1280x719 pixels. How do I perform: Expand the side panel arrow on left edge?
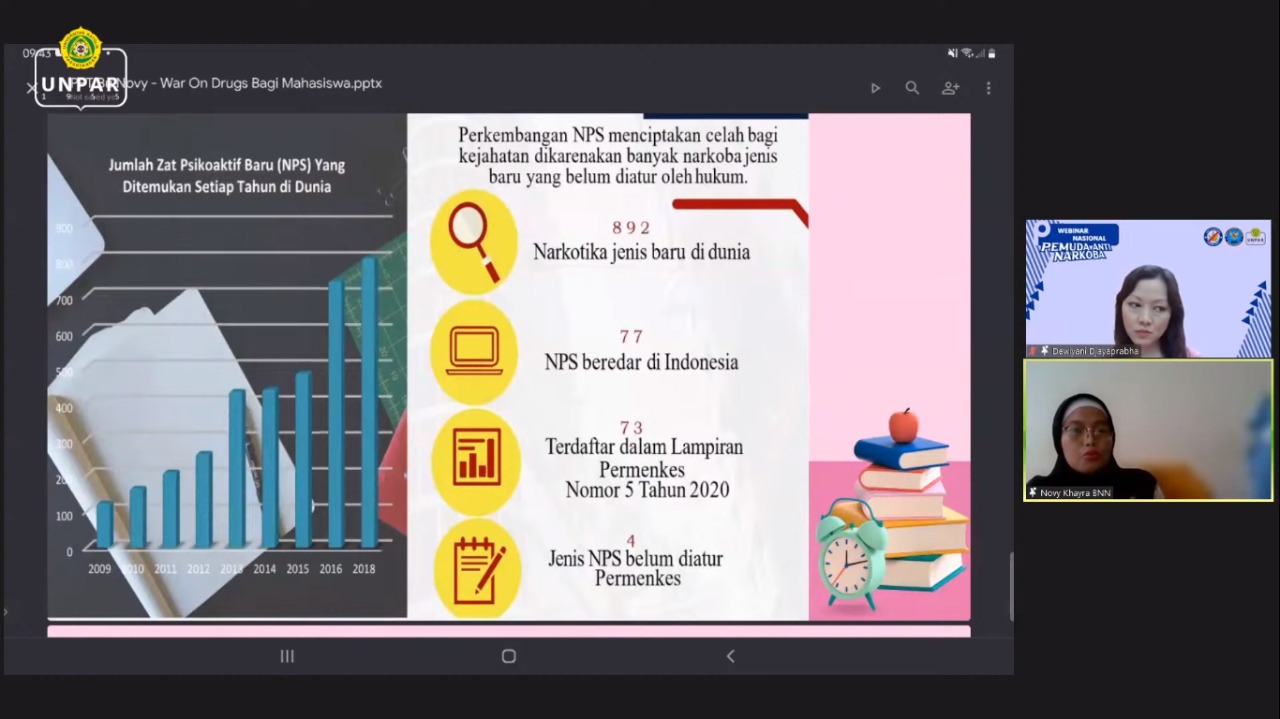pos(5,611)
